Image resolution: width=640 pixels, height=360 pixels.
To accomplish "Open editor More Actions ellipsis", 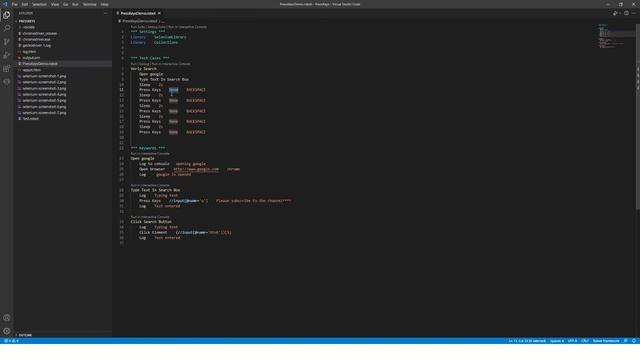I will (634, 13).
